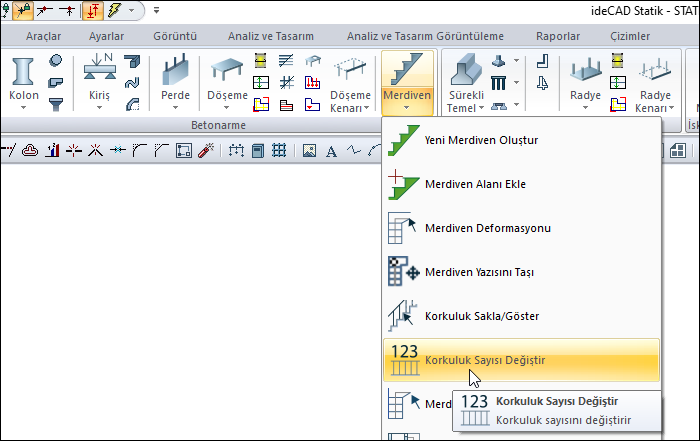Select the arc beam icon beside Kiriş
Viewport: 700px width, 441px height.
pyautogui.click(x=132, y=104)
